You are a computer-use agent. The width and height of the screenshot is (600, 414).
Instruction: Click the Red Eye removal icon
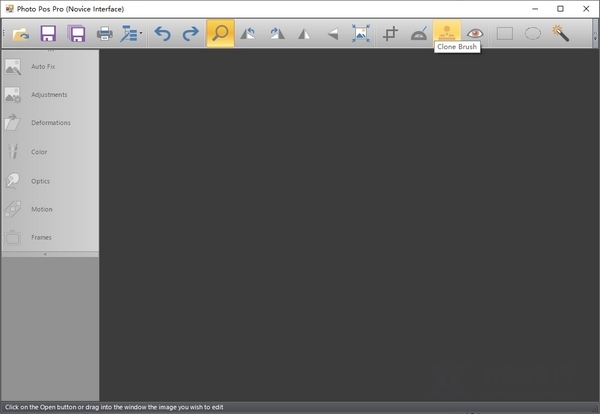475,34
